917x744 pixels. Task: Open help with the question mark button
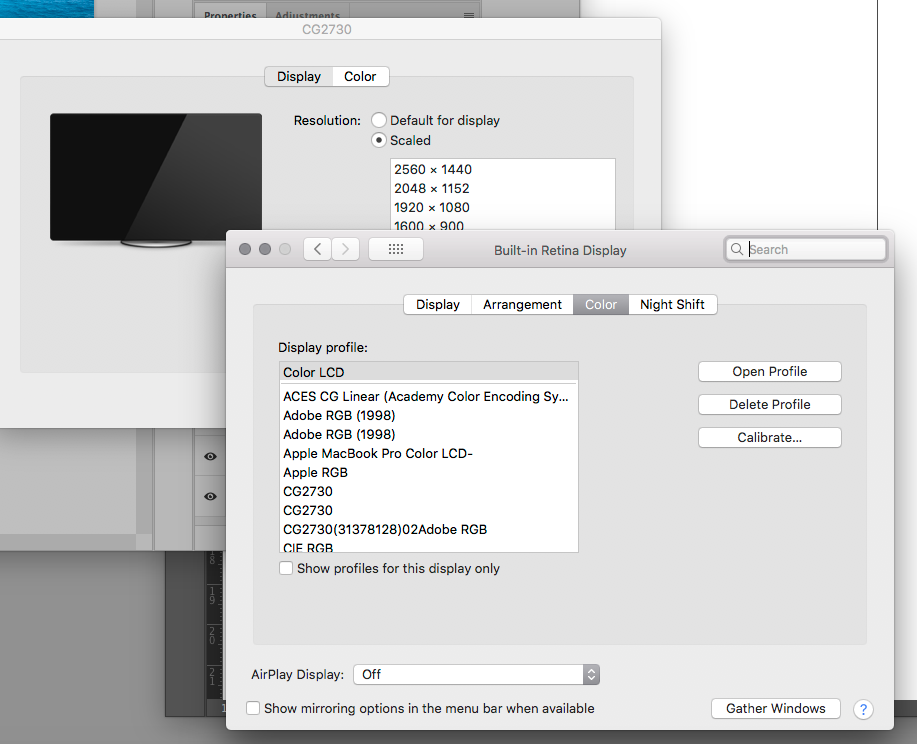(863, 709)
